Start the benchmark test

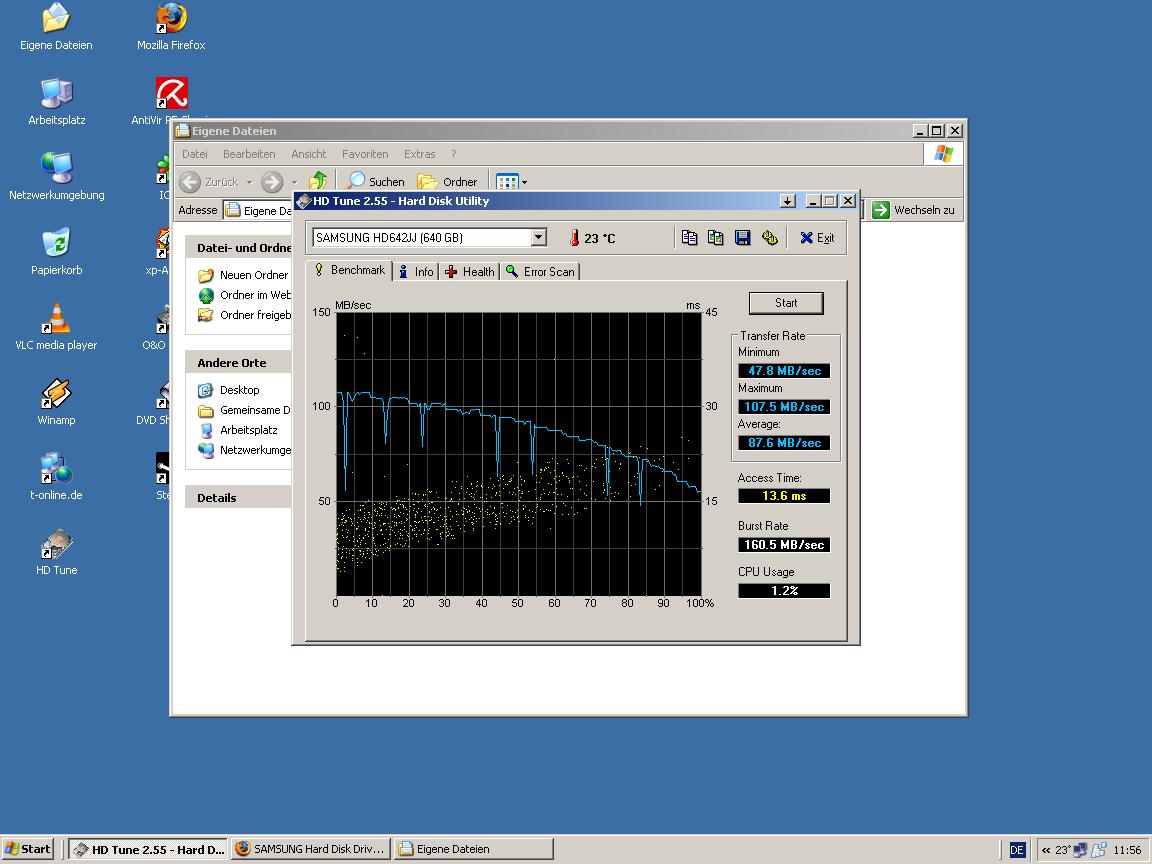(x=785, y=303)
